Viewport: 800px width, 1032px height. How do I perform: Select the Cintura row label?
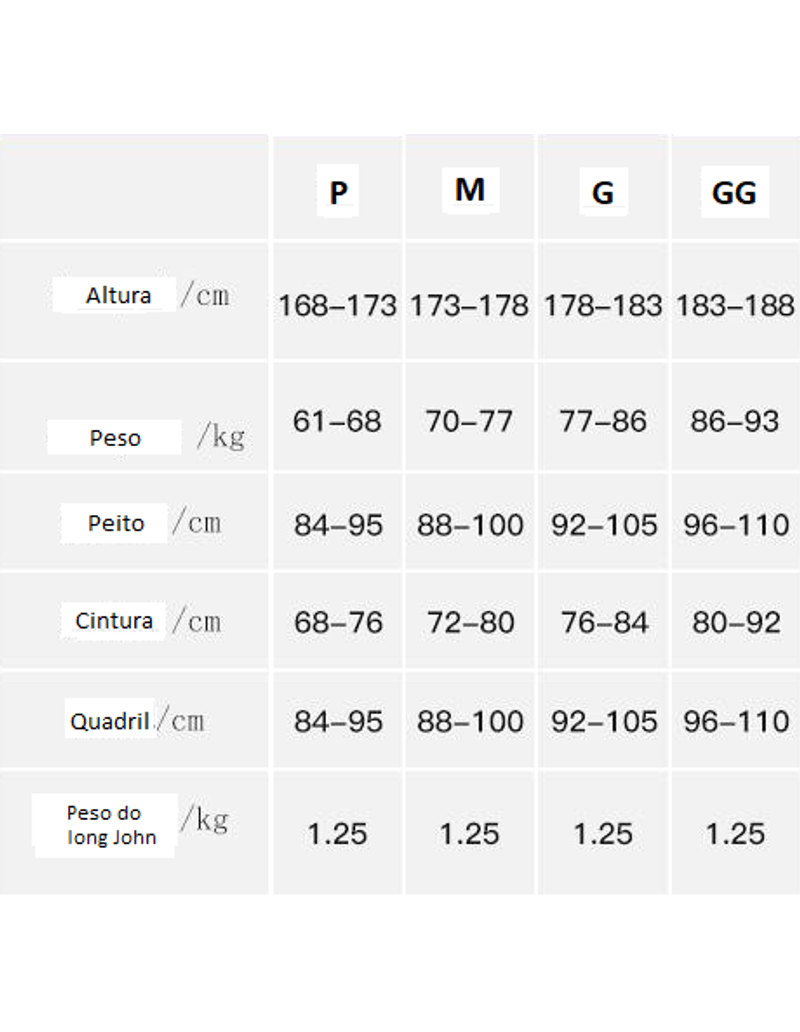(114, 621)
